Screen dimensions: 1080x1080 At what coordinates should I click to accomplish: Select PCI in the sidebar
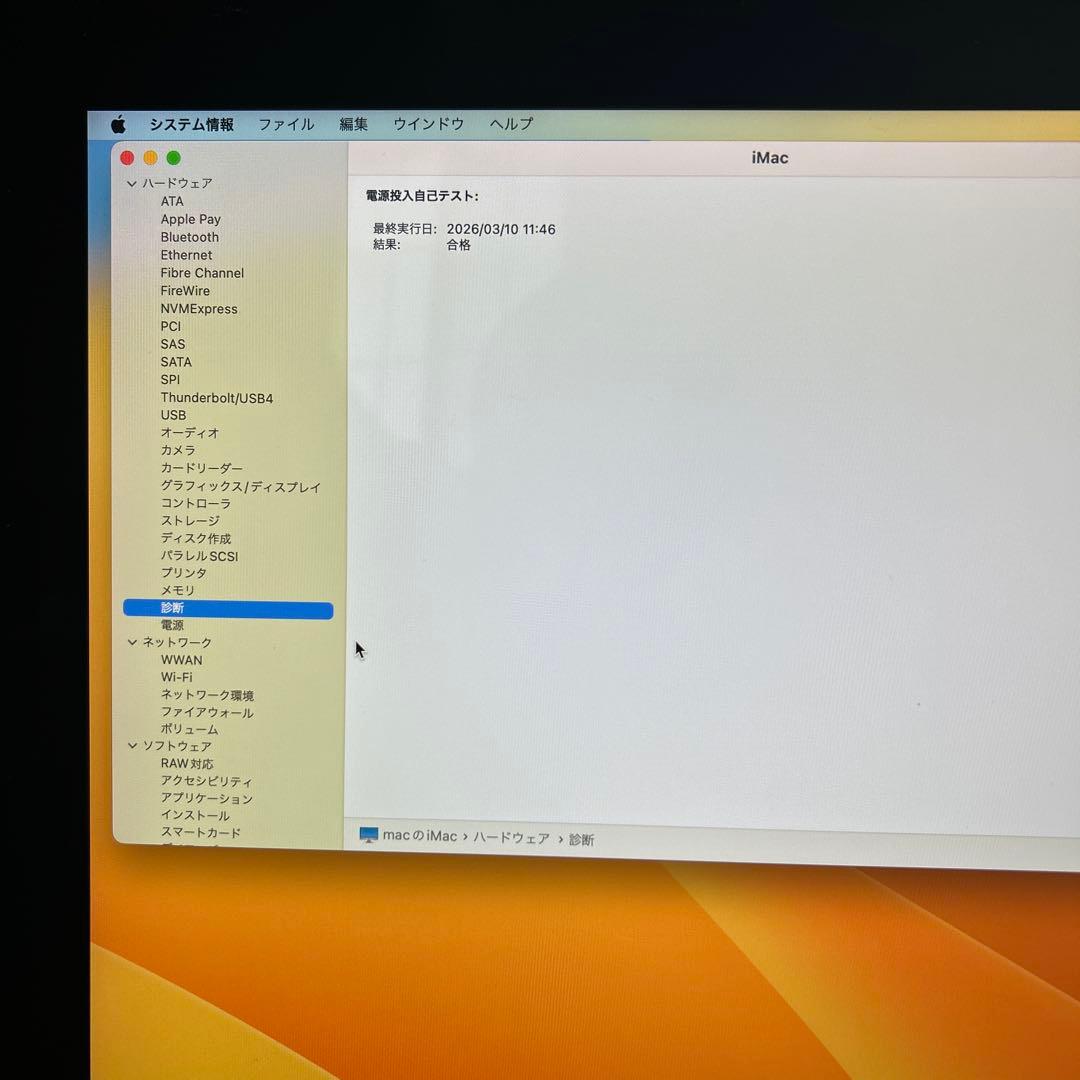point(171,326)
